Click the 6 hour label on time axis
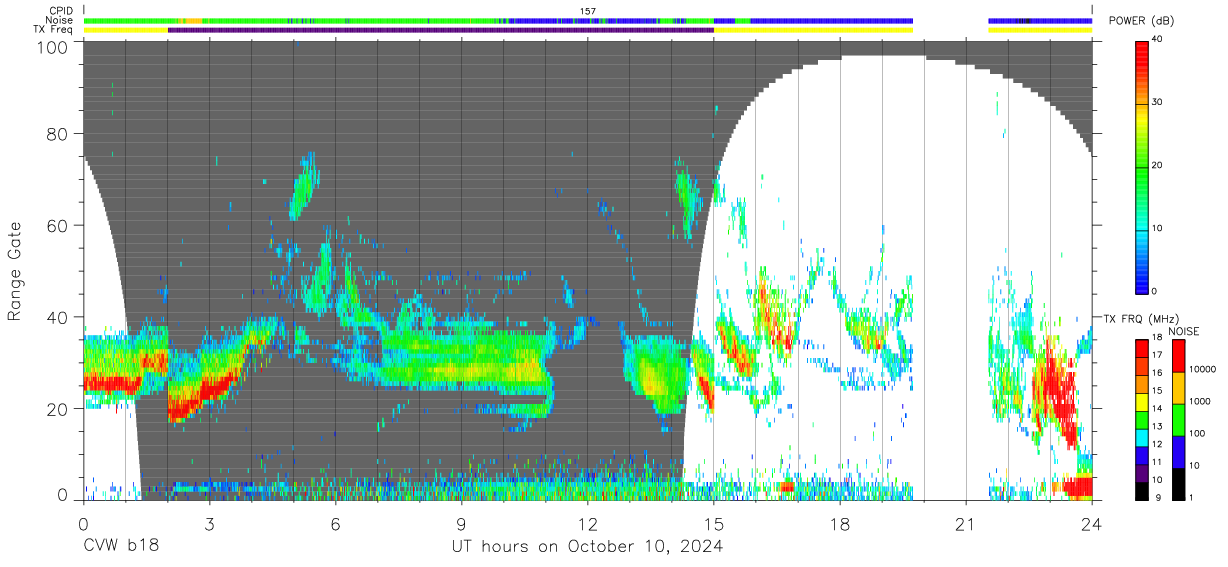This screenshot has width=1228, height=567. point(335,523)
